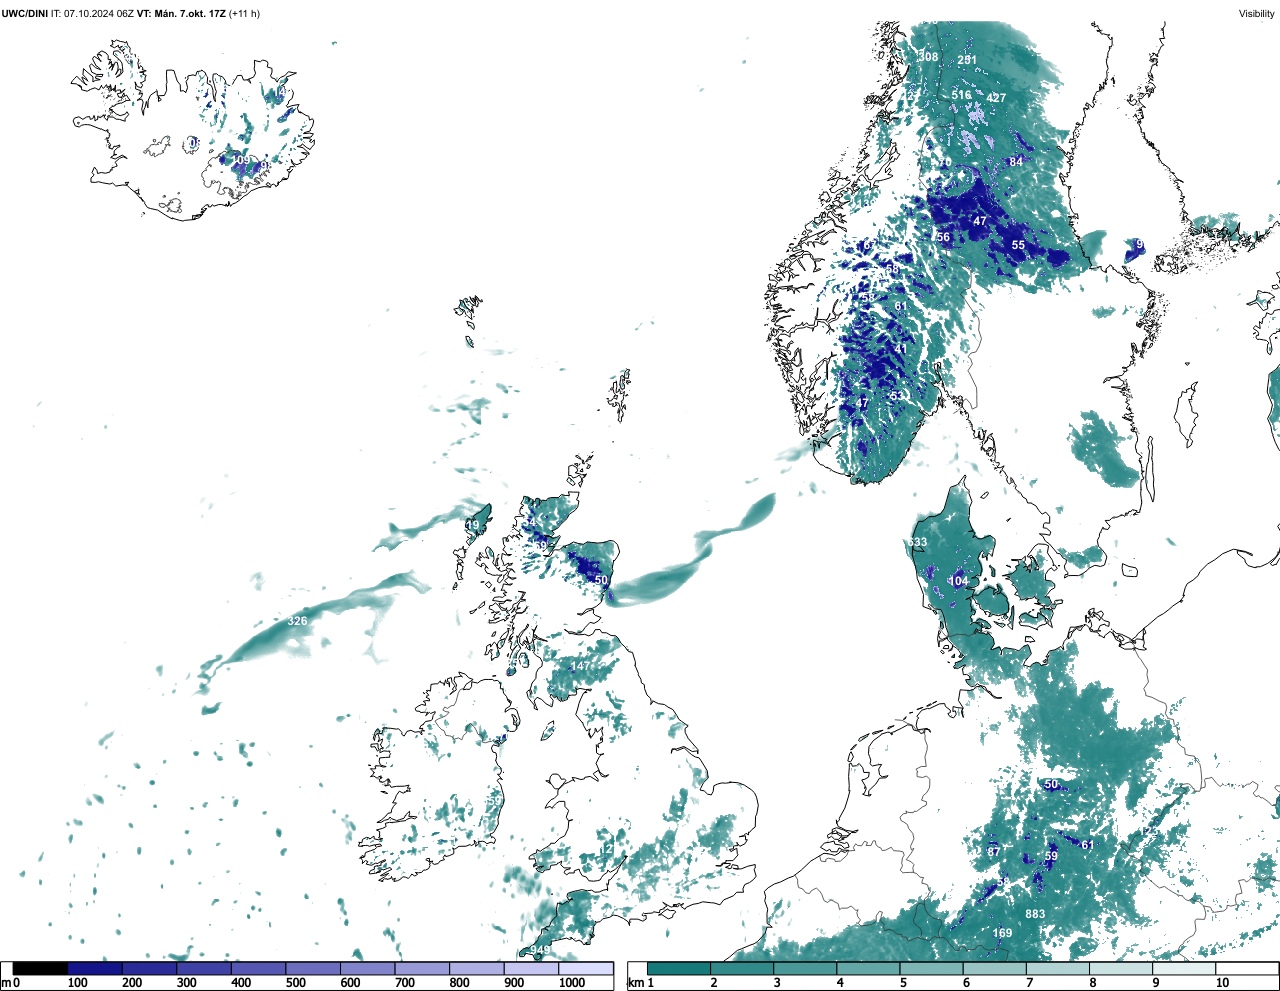Click the '55' value in central Sweden

[x=1018, y=245]
